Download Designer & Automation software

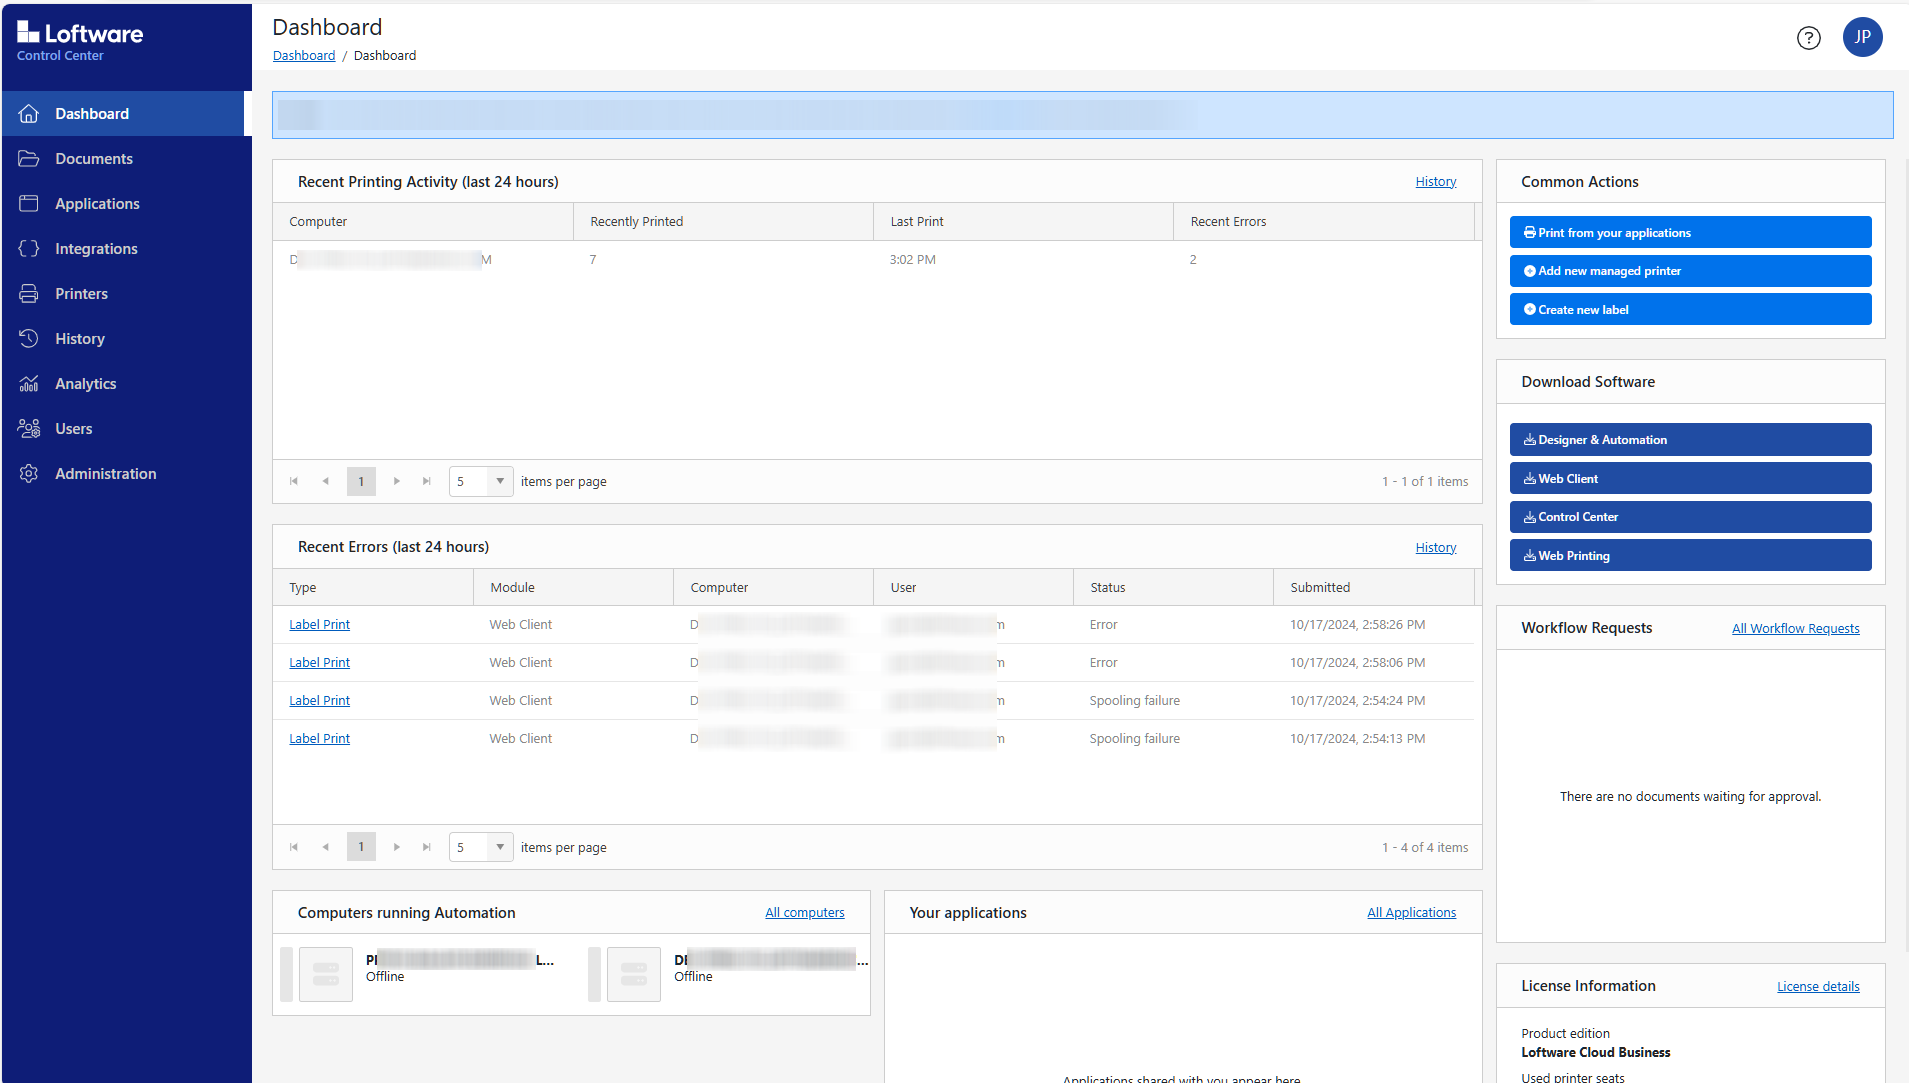tap(1690, 440)
